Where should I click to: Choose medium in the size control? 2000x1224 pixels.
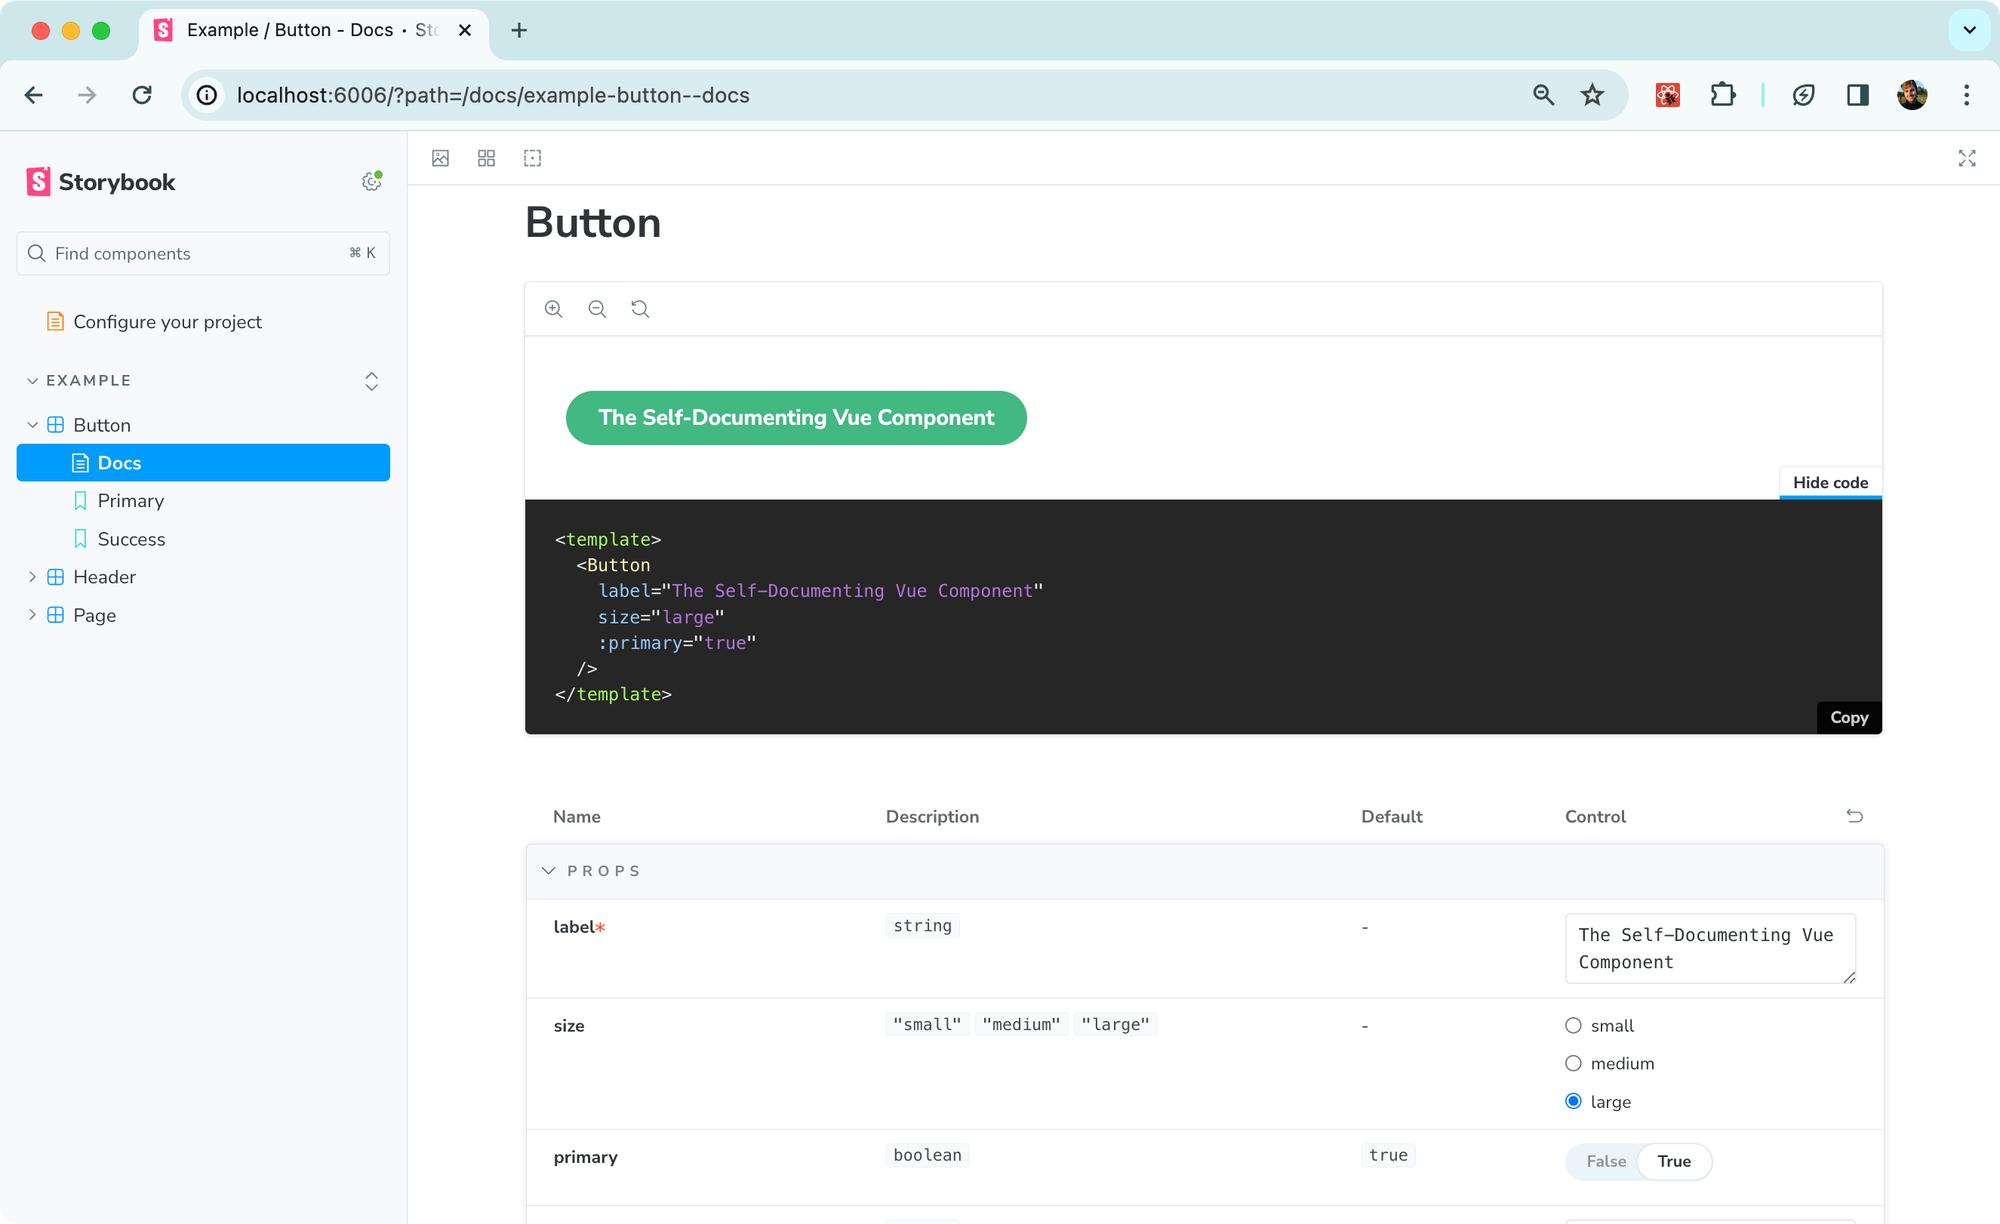pos(1573,1063)
